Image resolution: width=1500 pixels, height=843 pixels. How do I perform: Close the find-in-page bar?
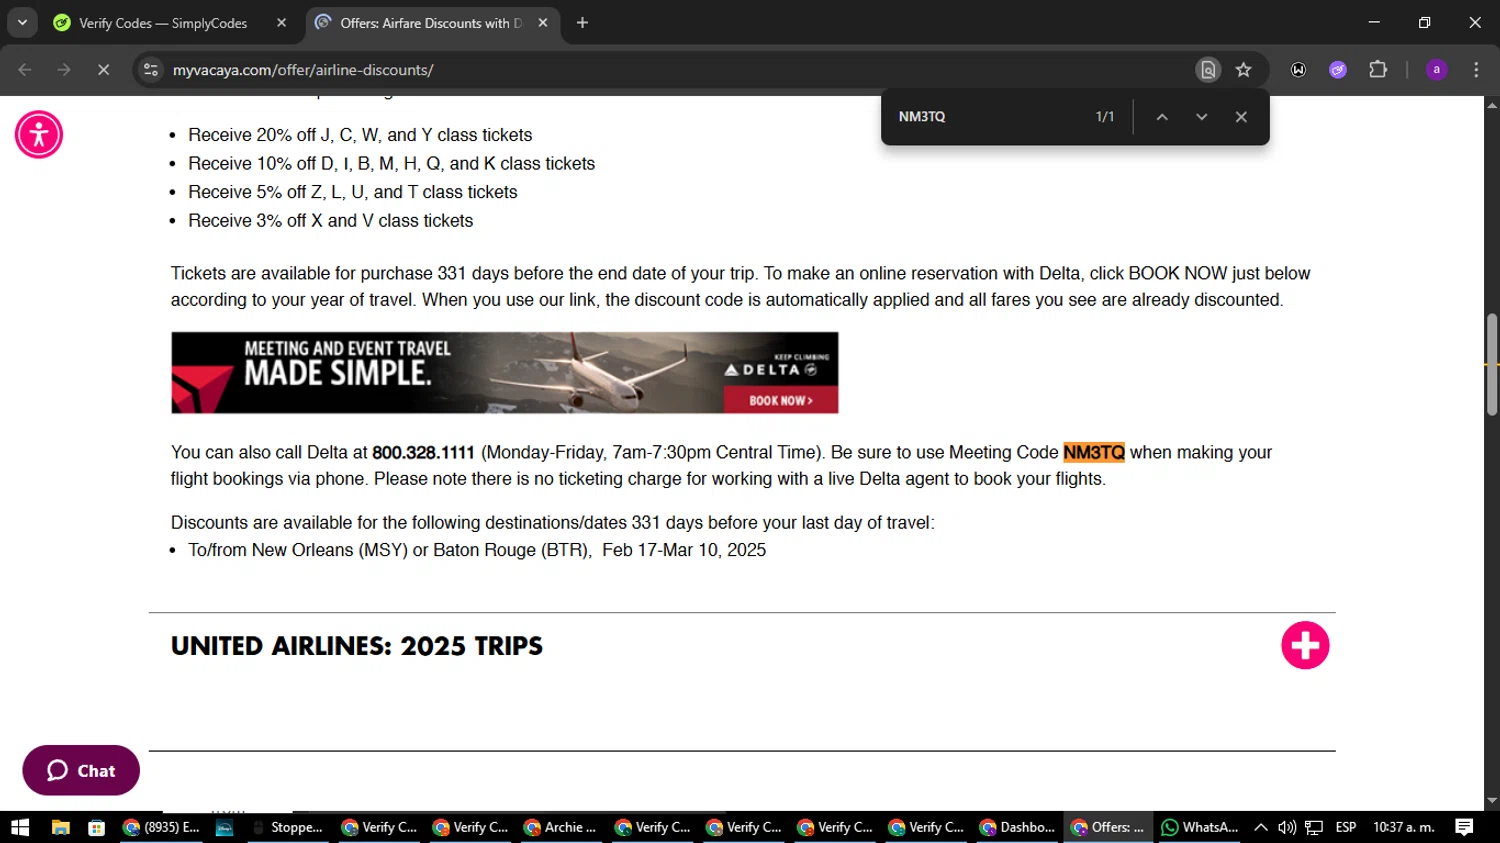tap(1241, 117)
